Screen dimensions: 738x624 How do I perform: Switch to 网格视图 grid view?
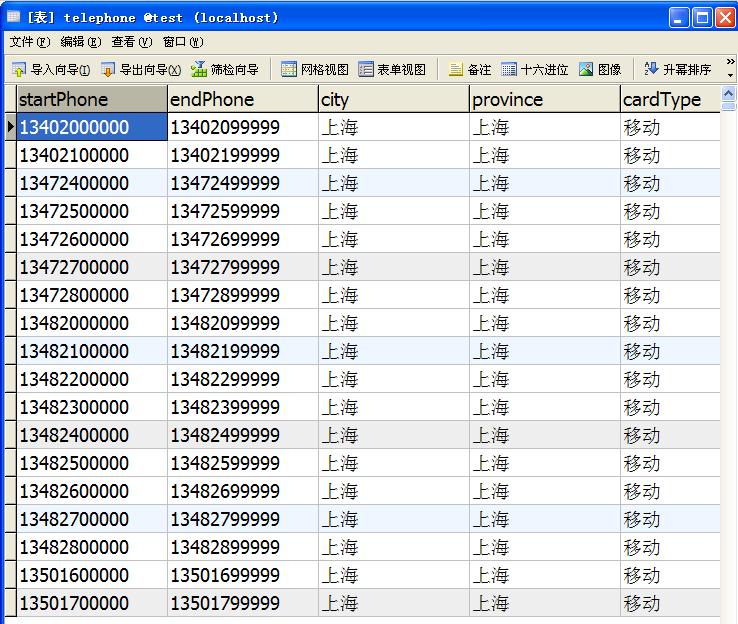point(315,70)
